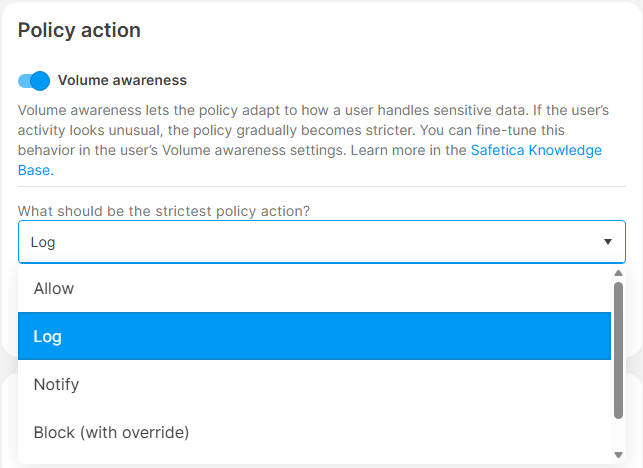Click the blue knob of the toggle

(40, 81)
